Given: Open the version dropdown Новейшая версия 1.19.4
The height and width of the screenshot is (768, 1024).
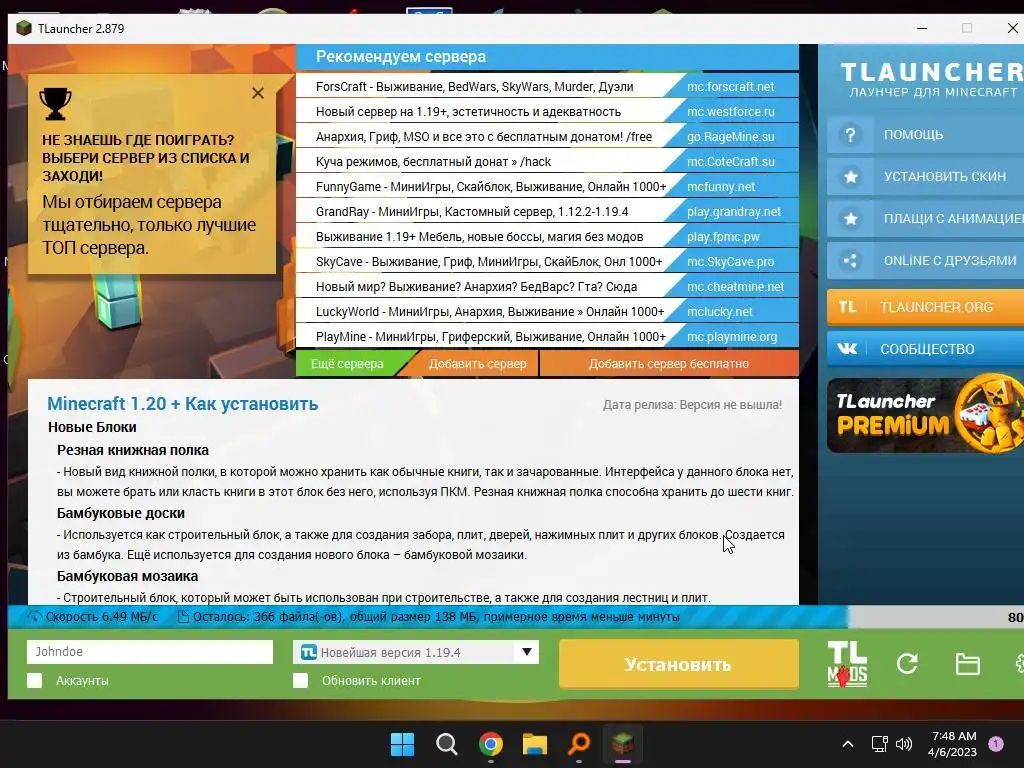Looking at the screenshot, I should coord(416,652).
